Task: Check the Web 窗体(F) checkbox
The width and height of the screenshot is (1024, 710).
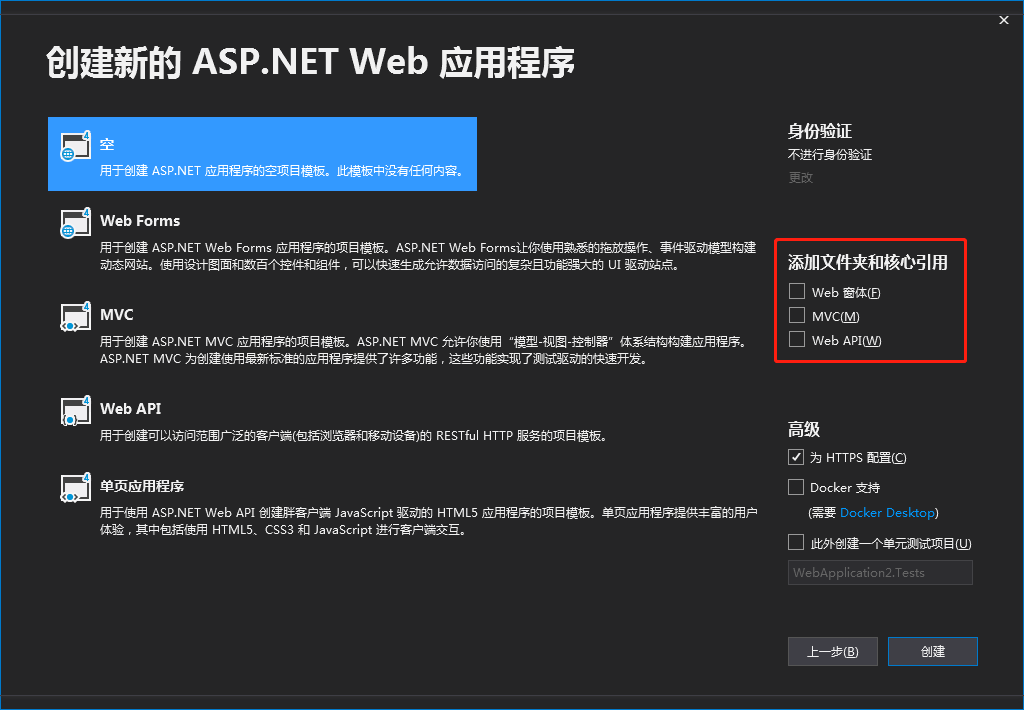Action: [797, 291]
